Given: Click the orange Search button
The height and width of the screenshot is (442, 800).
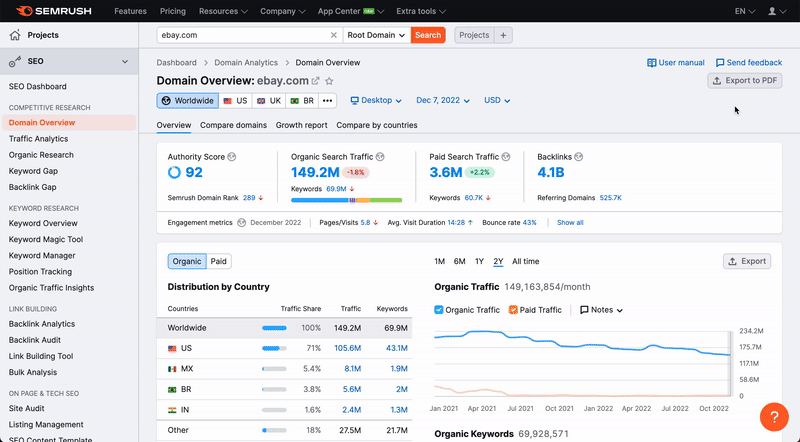Looking at the screenshot, I should coord(428,35).
